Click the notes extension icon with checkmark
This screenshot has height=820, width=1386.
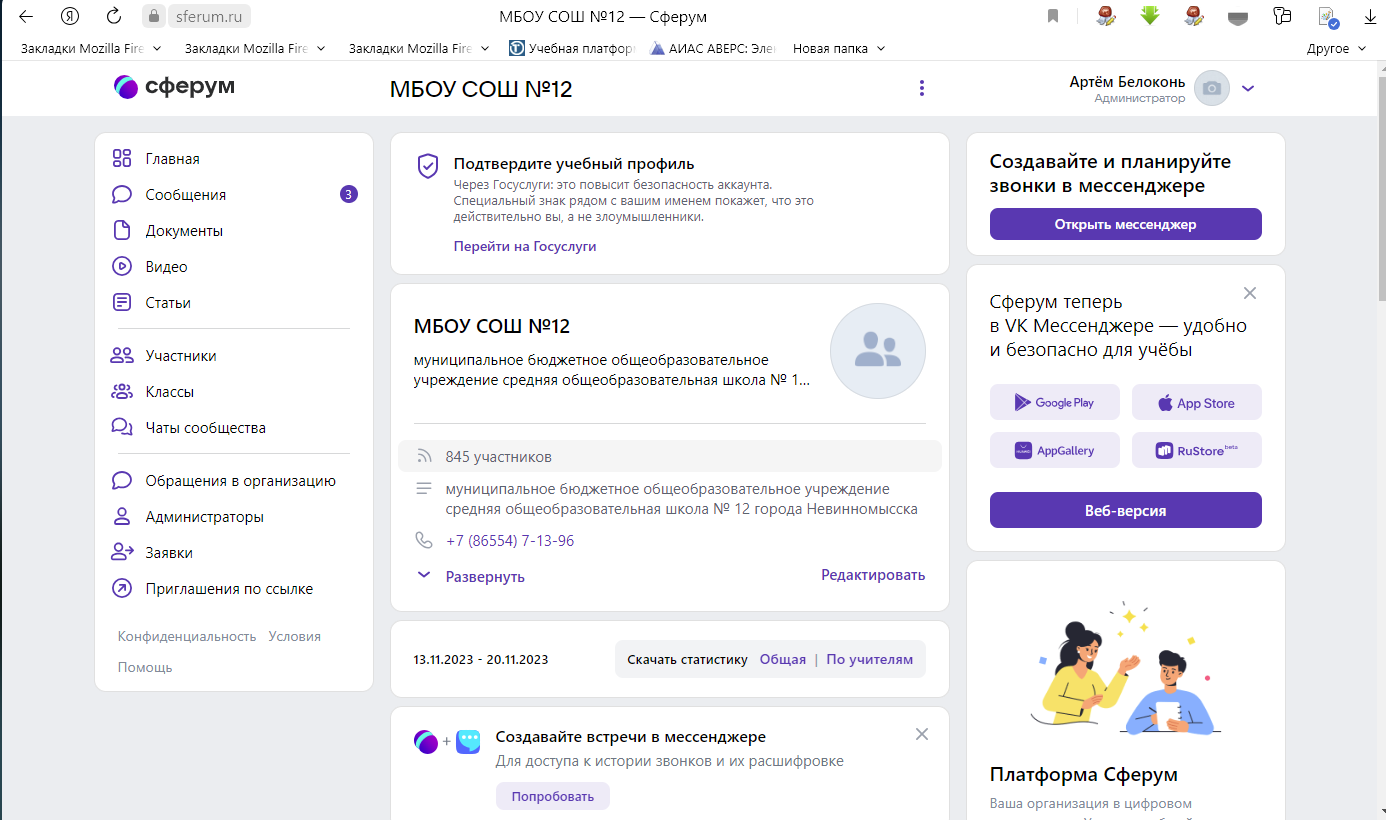point(1328,16)
